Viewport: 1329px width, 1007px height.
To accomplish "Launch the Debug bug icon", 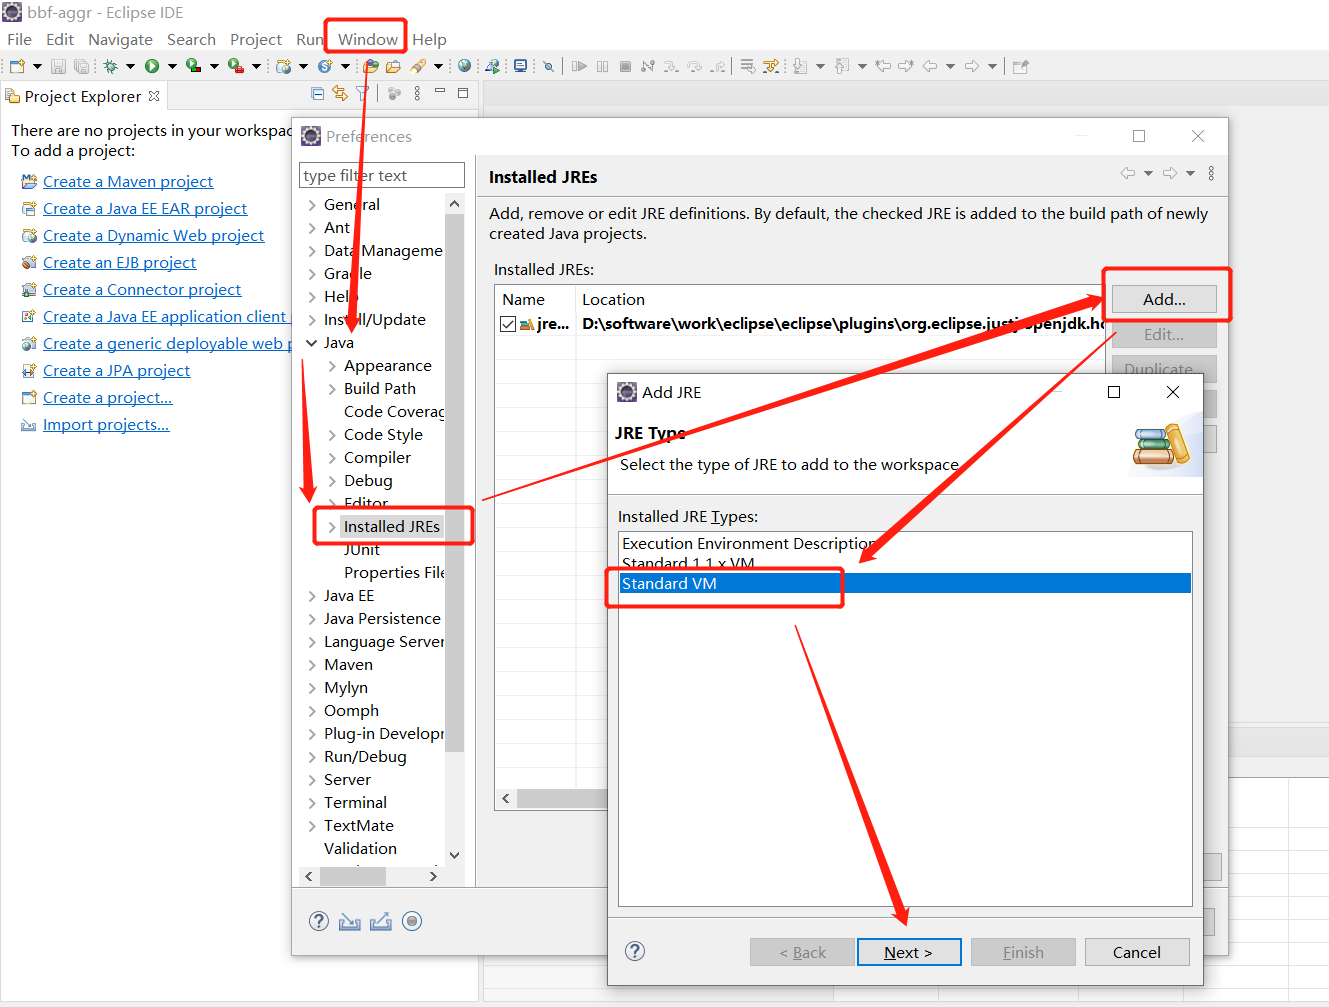I will tap(110, 66).
